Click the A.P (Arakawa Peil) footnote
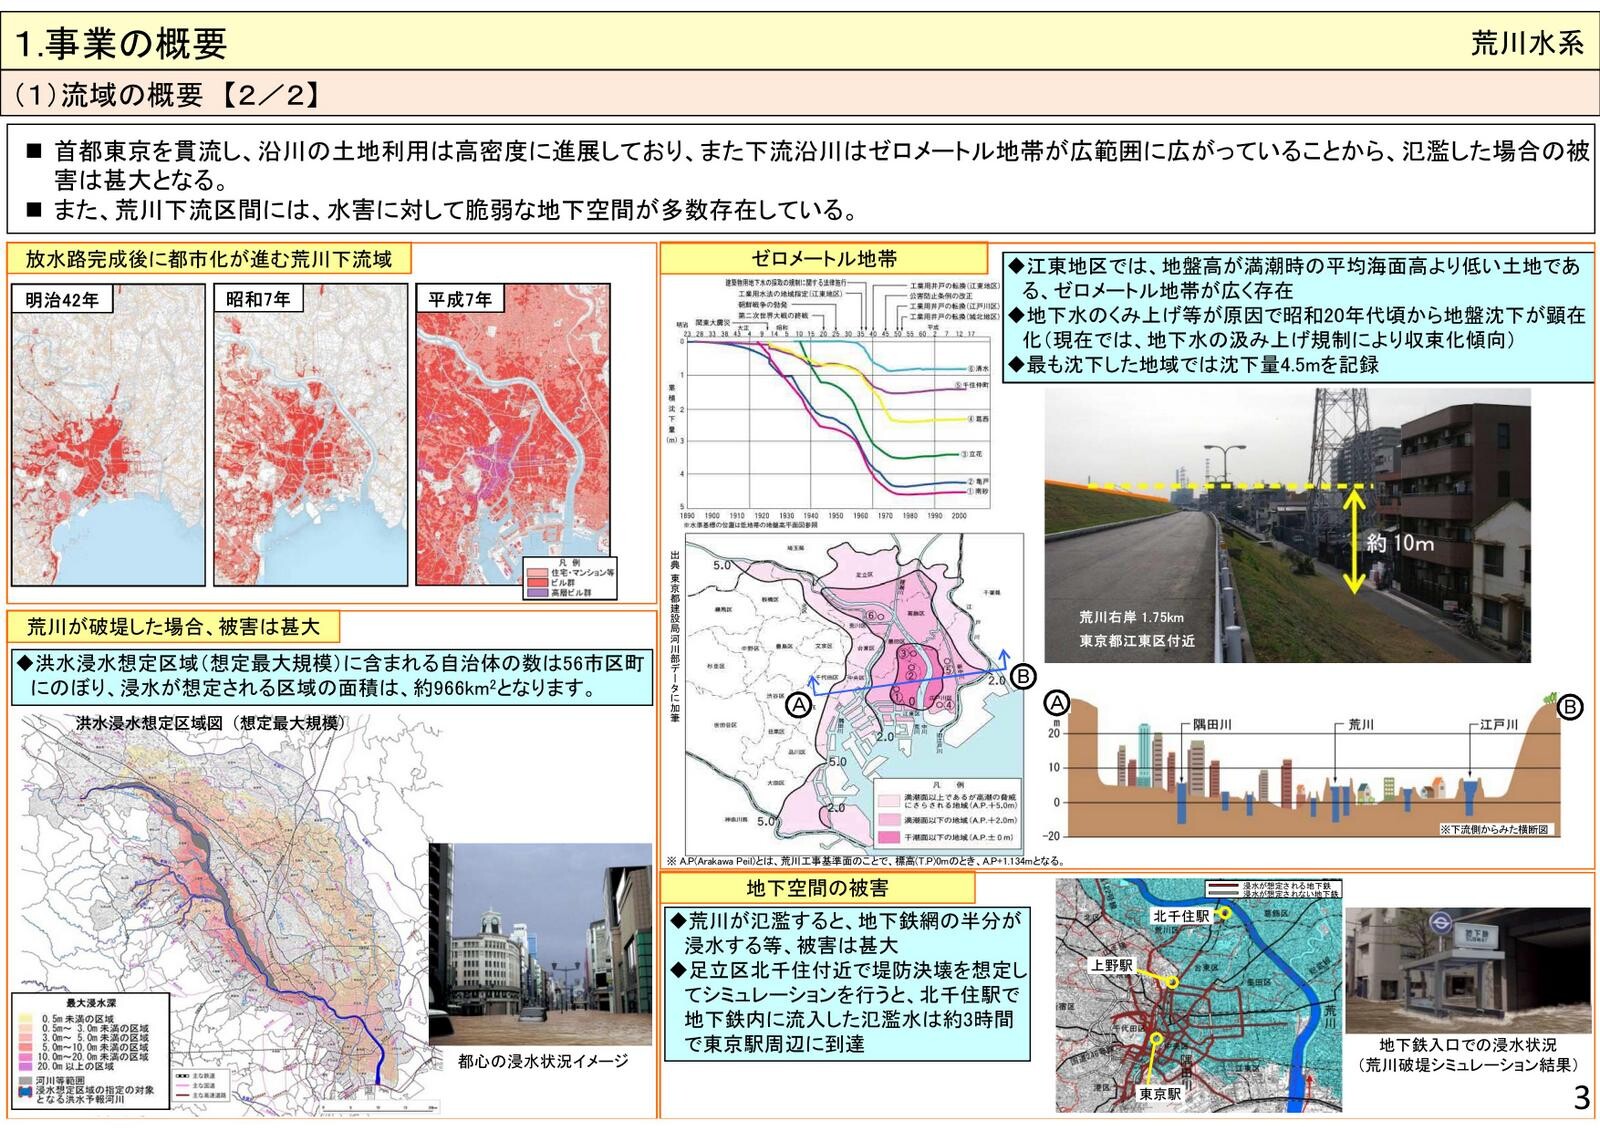 click(x=865, y=860)
